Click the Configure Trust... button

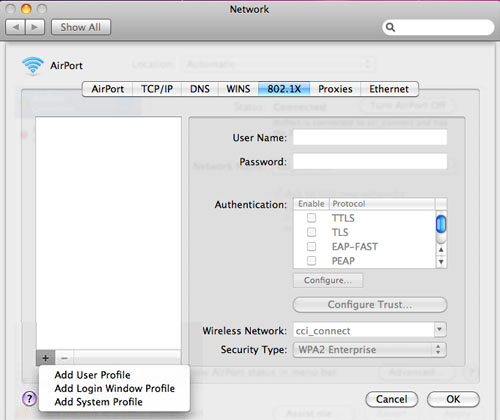pos(370,305)
